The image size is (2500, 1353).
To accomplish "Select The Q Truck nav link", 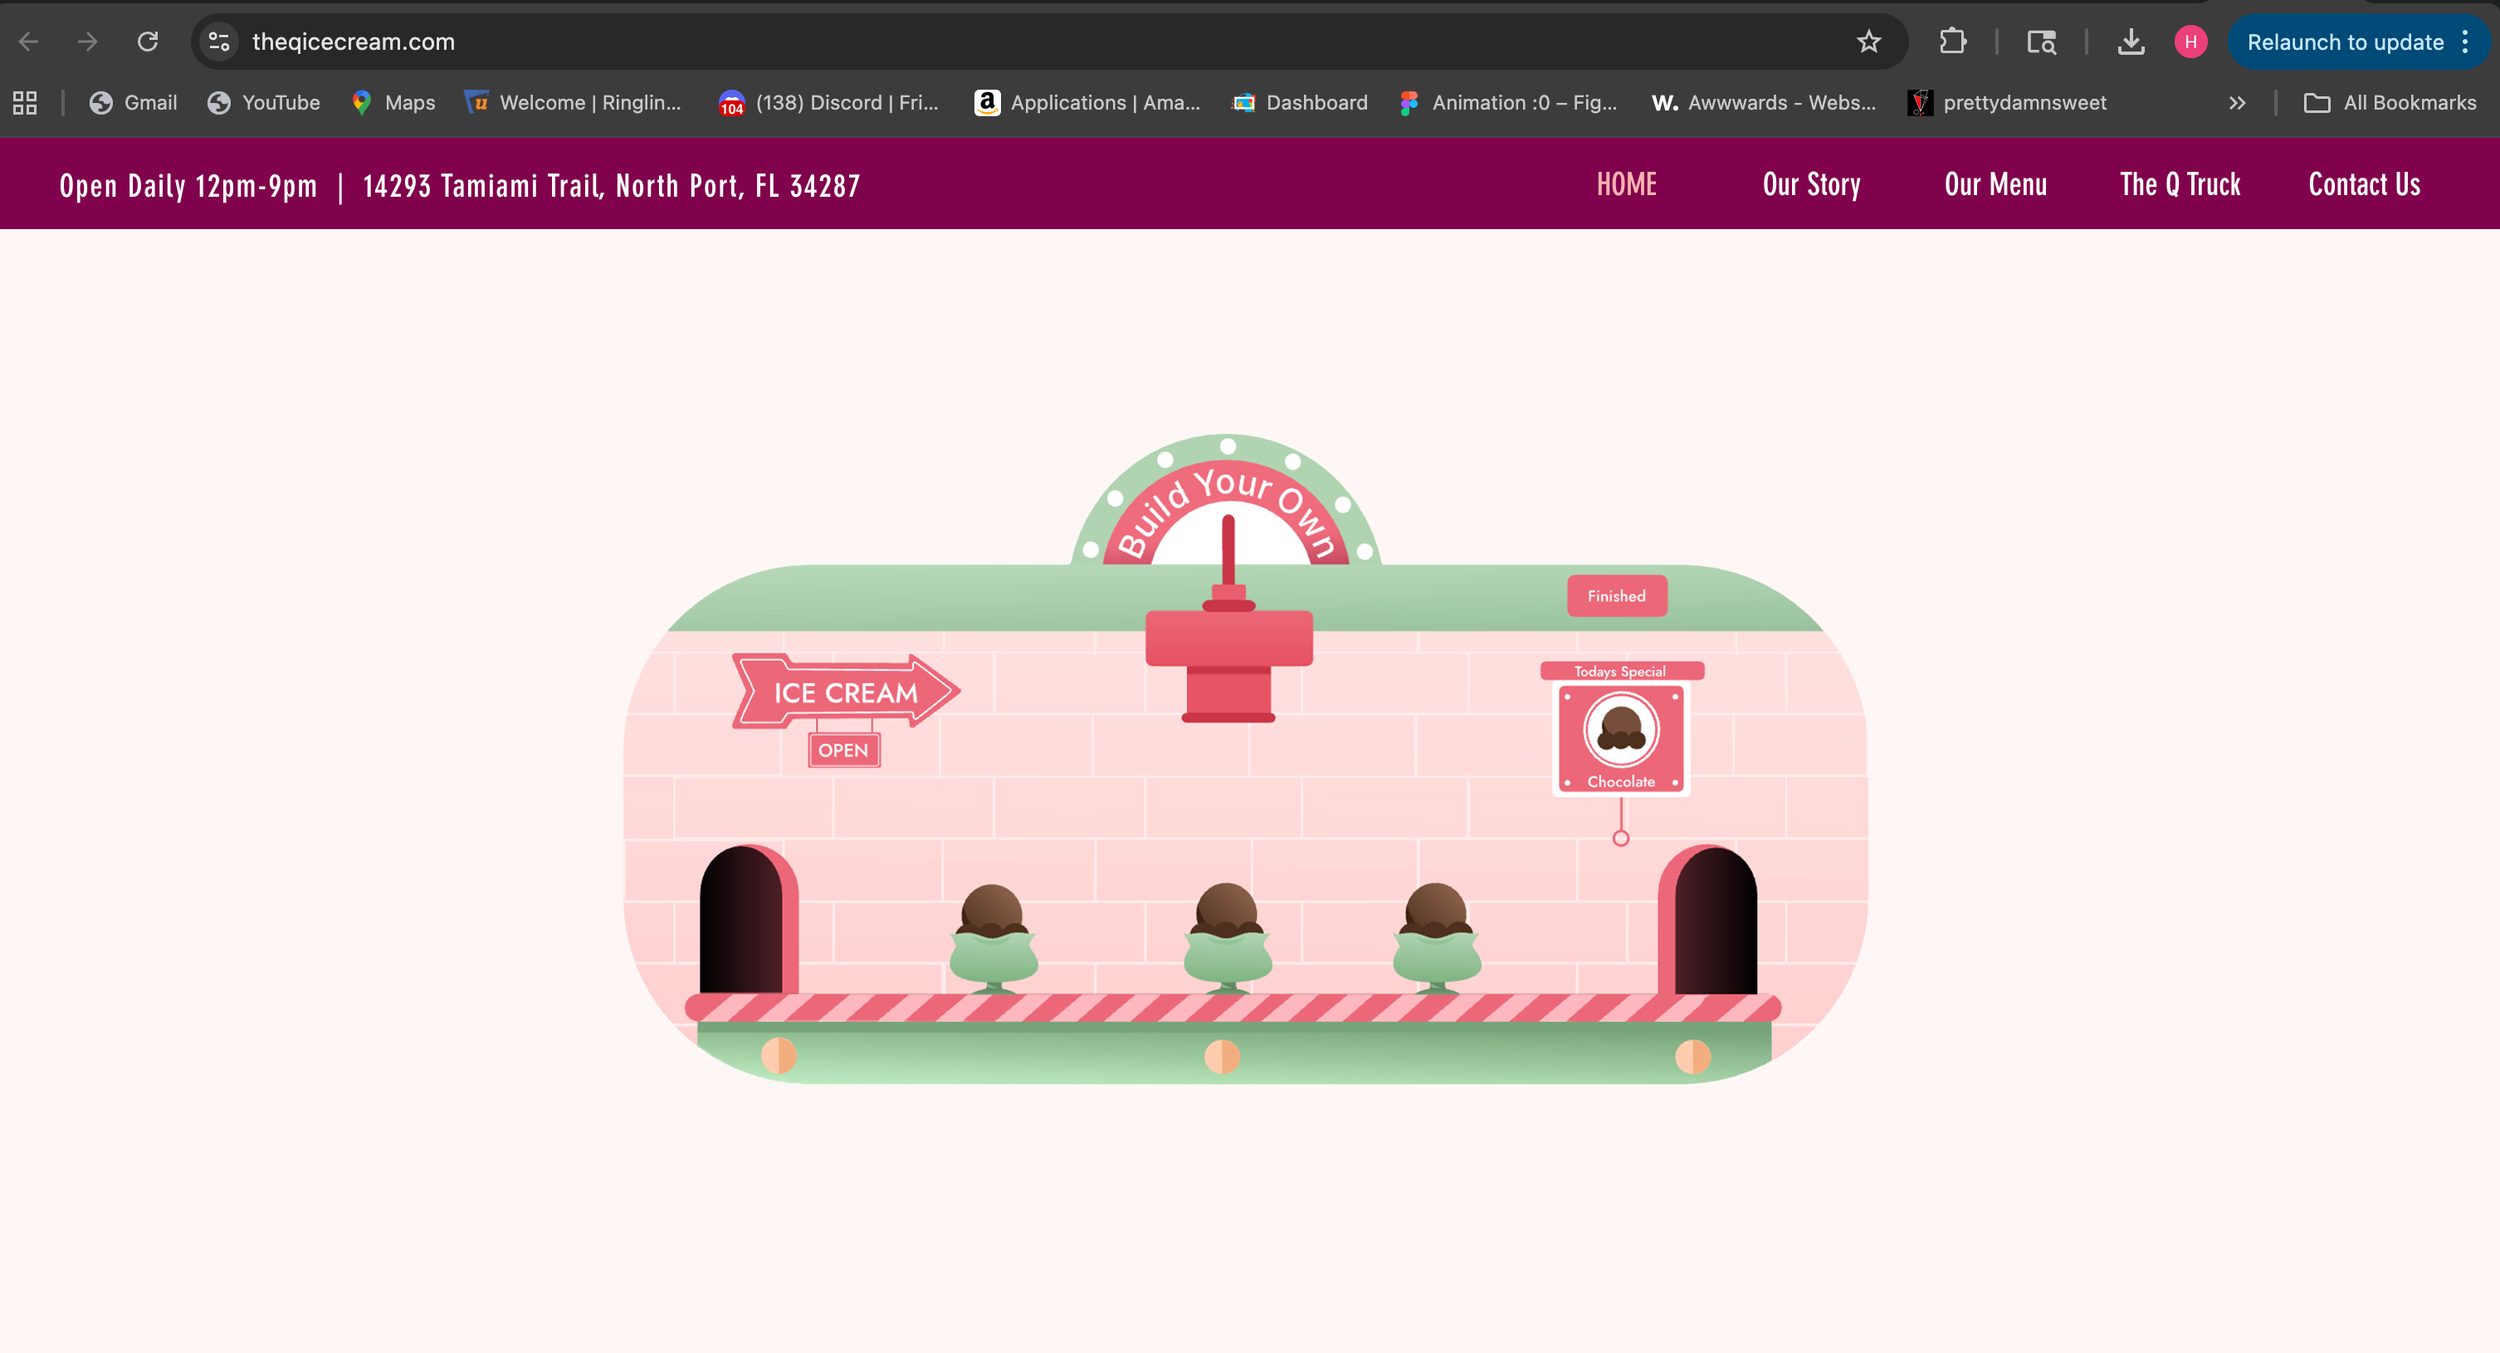I will click(x=2179, y=185).
